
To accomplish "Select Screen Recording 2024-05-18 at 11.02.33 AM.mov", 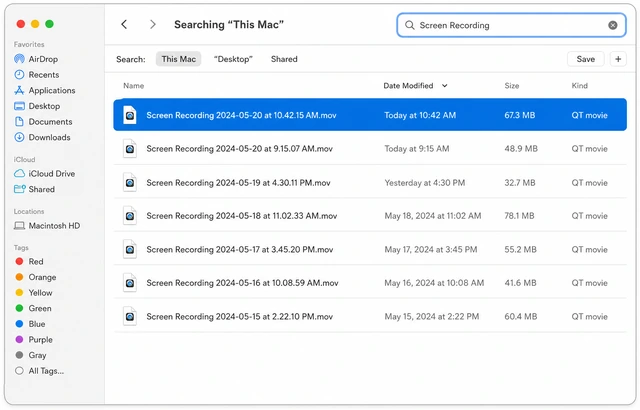I will (370, 215).
